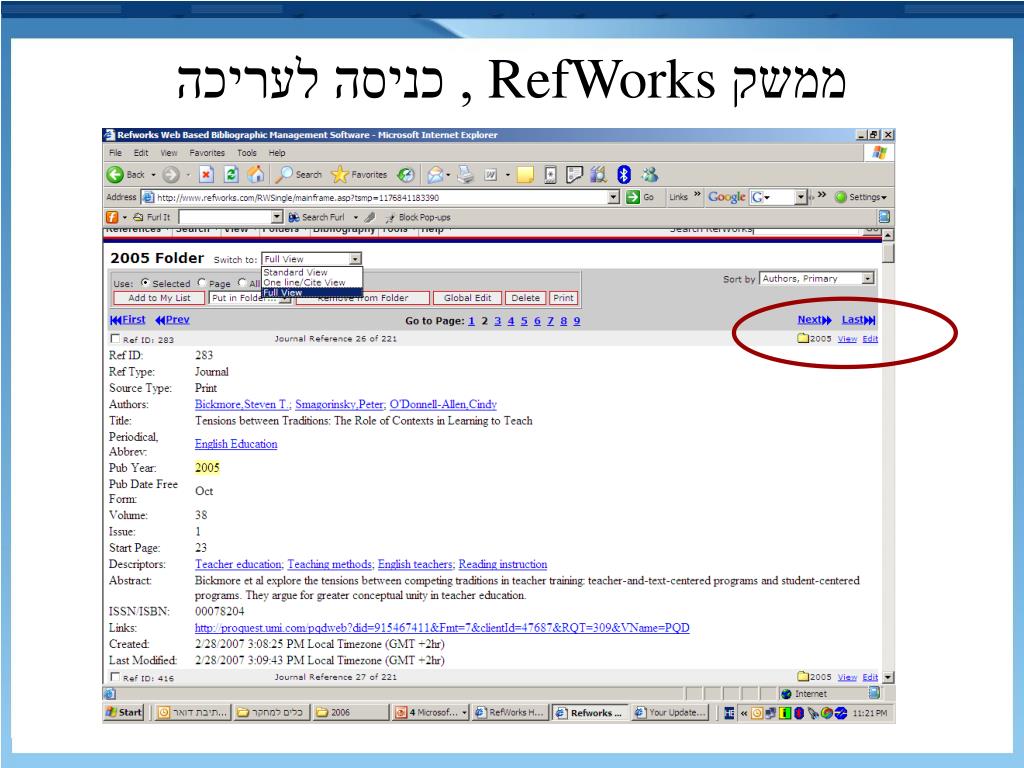This screenshot has height=768, width=1024.
Task: Click the address bar URL field
Action: coord(381,197)
